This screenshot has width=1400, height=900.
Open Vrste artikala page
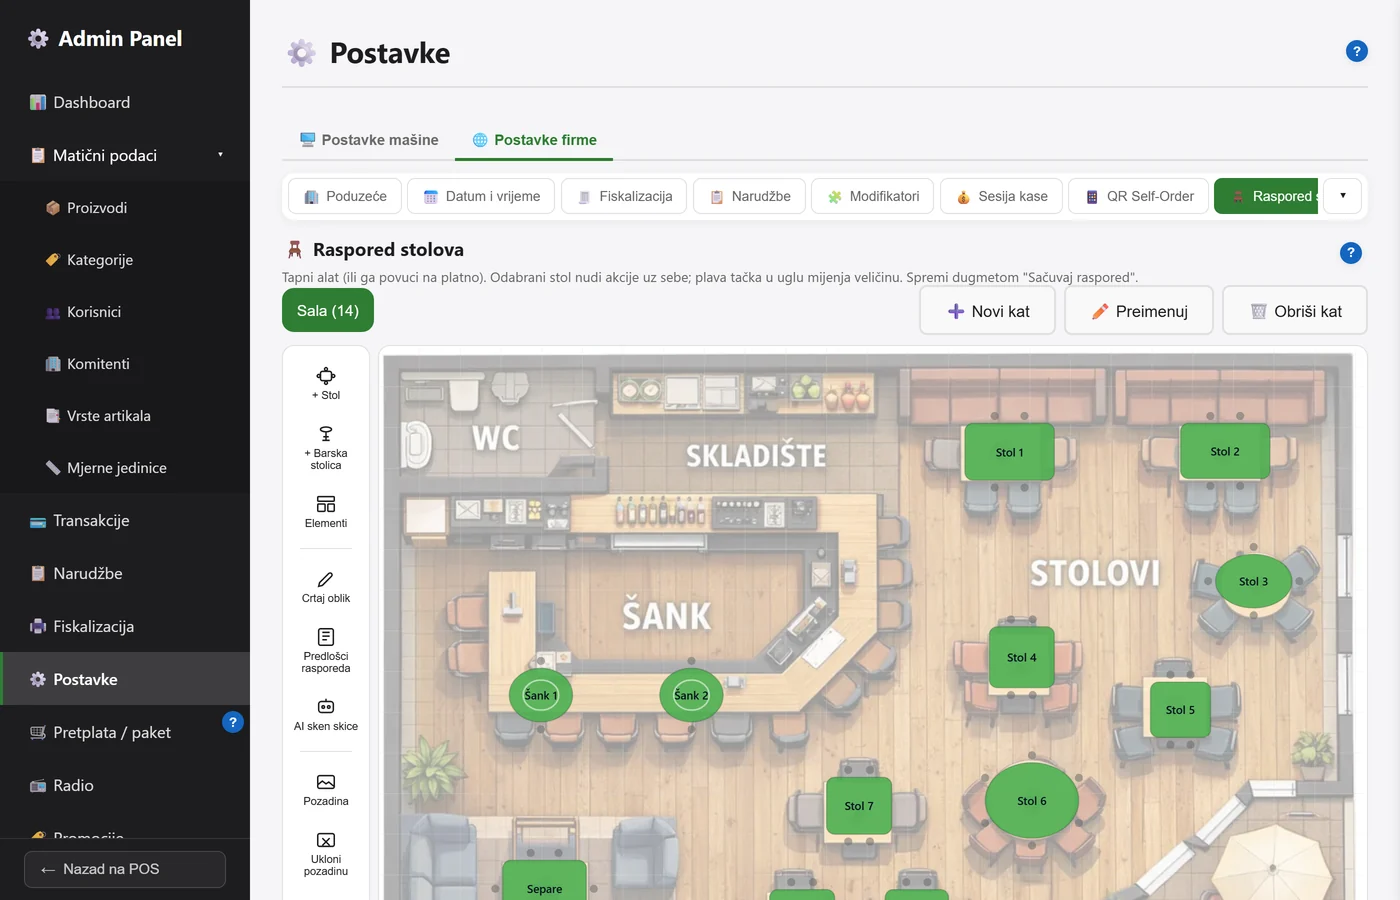[x=125, y=416]
